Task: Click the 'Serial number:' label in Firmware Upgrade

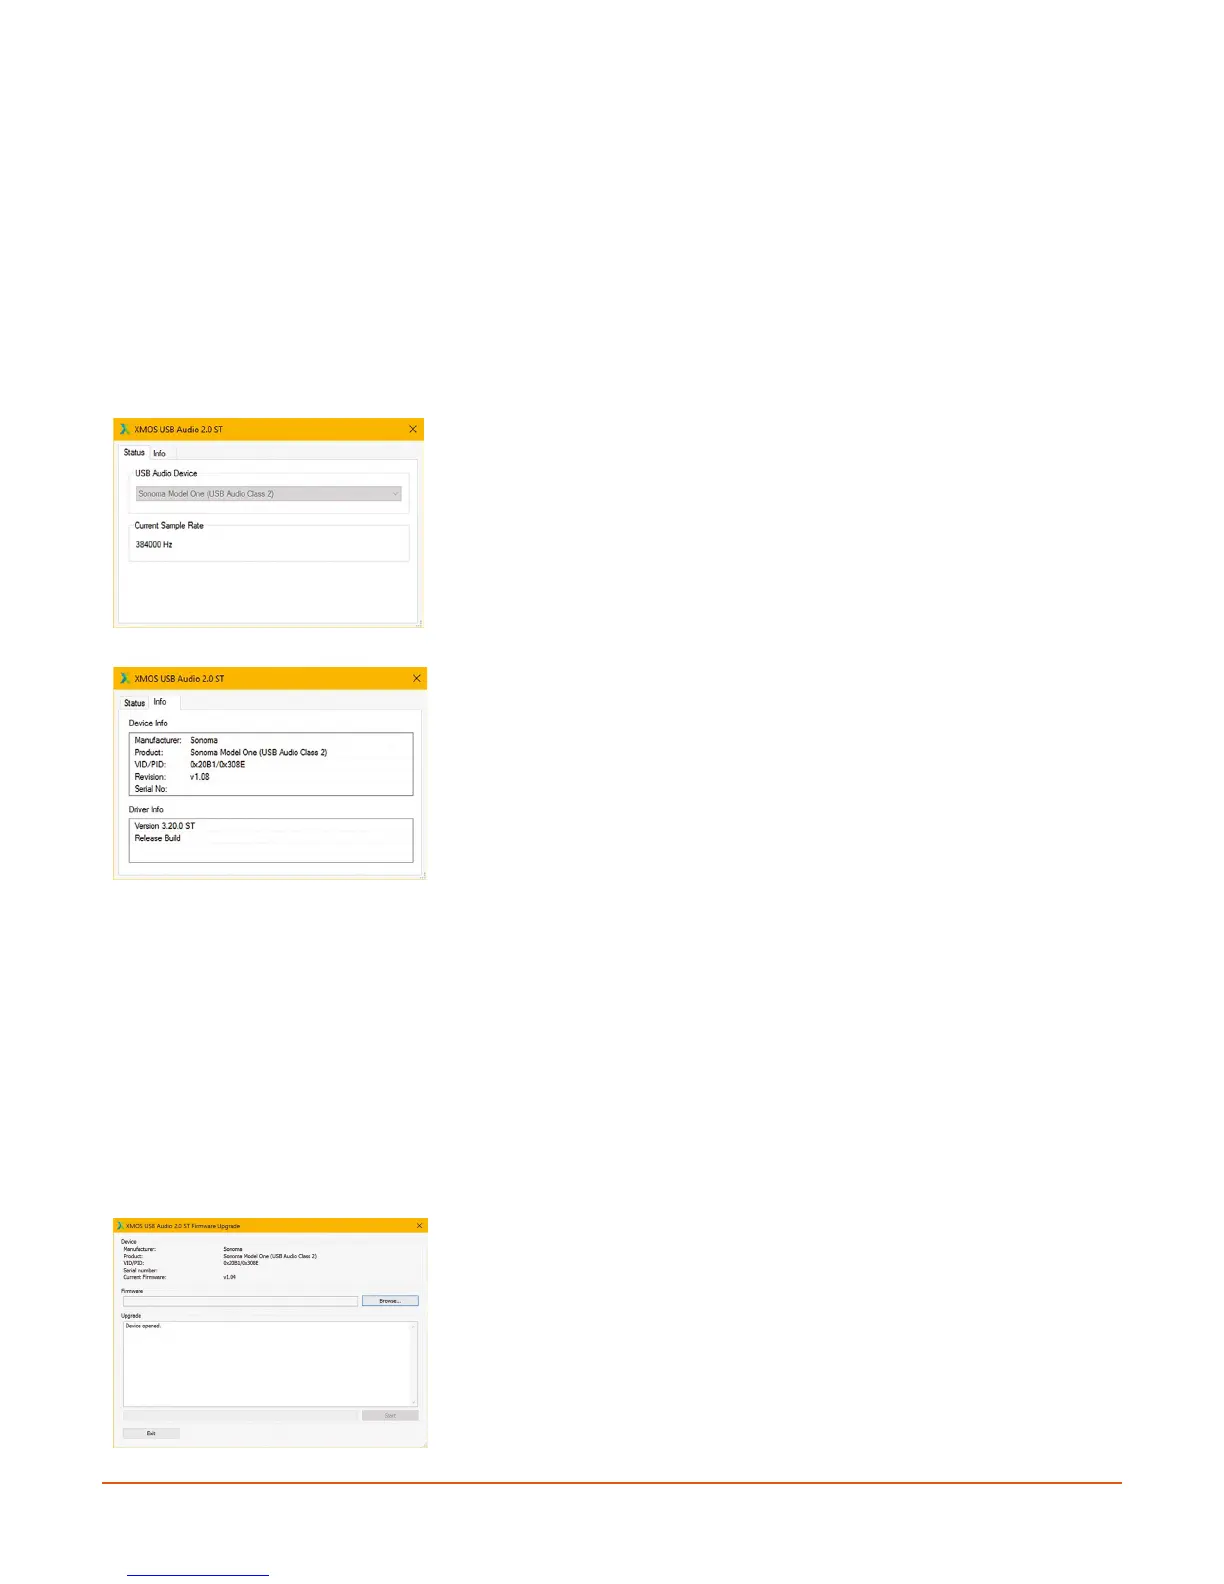Action: pyautogui.click(x=140, y=1270)
